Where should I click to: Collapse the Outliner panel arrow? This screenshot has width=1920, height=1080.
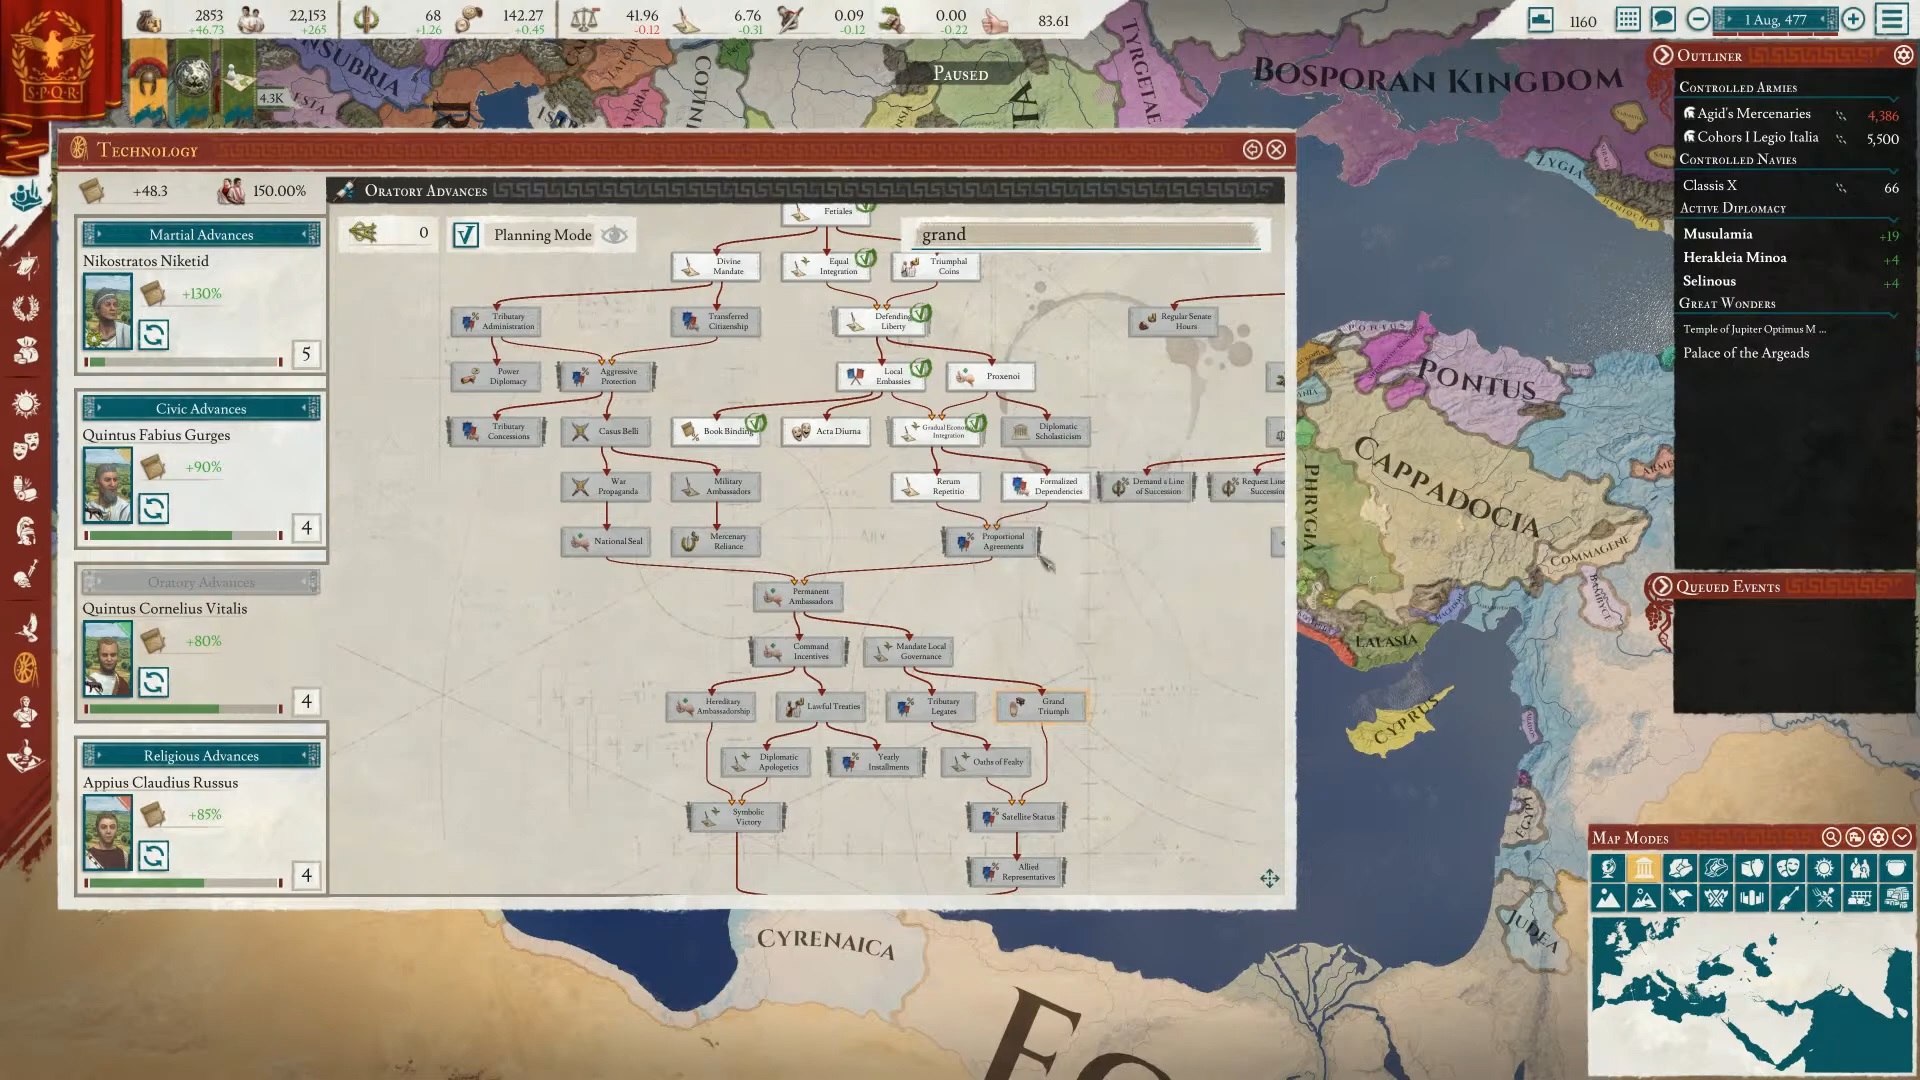point(1663,56)
